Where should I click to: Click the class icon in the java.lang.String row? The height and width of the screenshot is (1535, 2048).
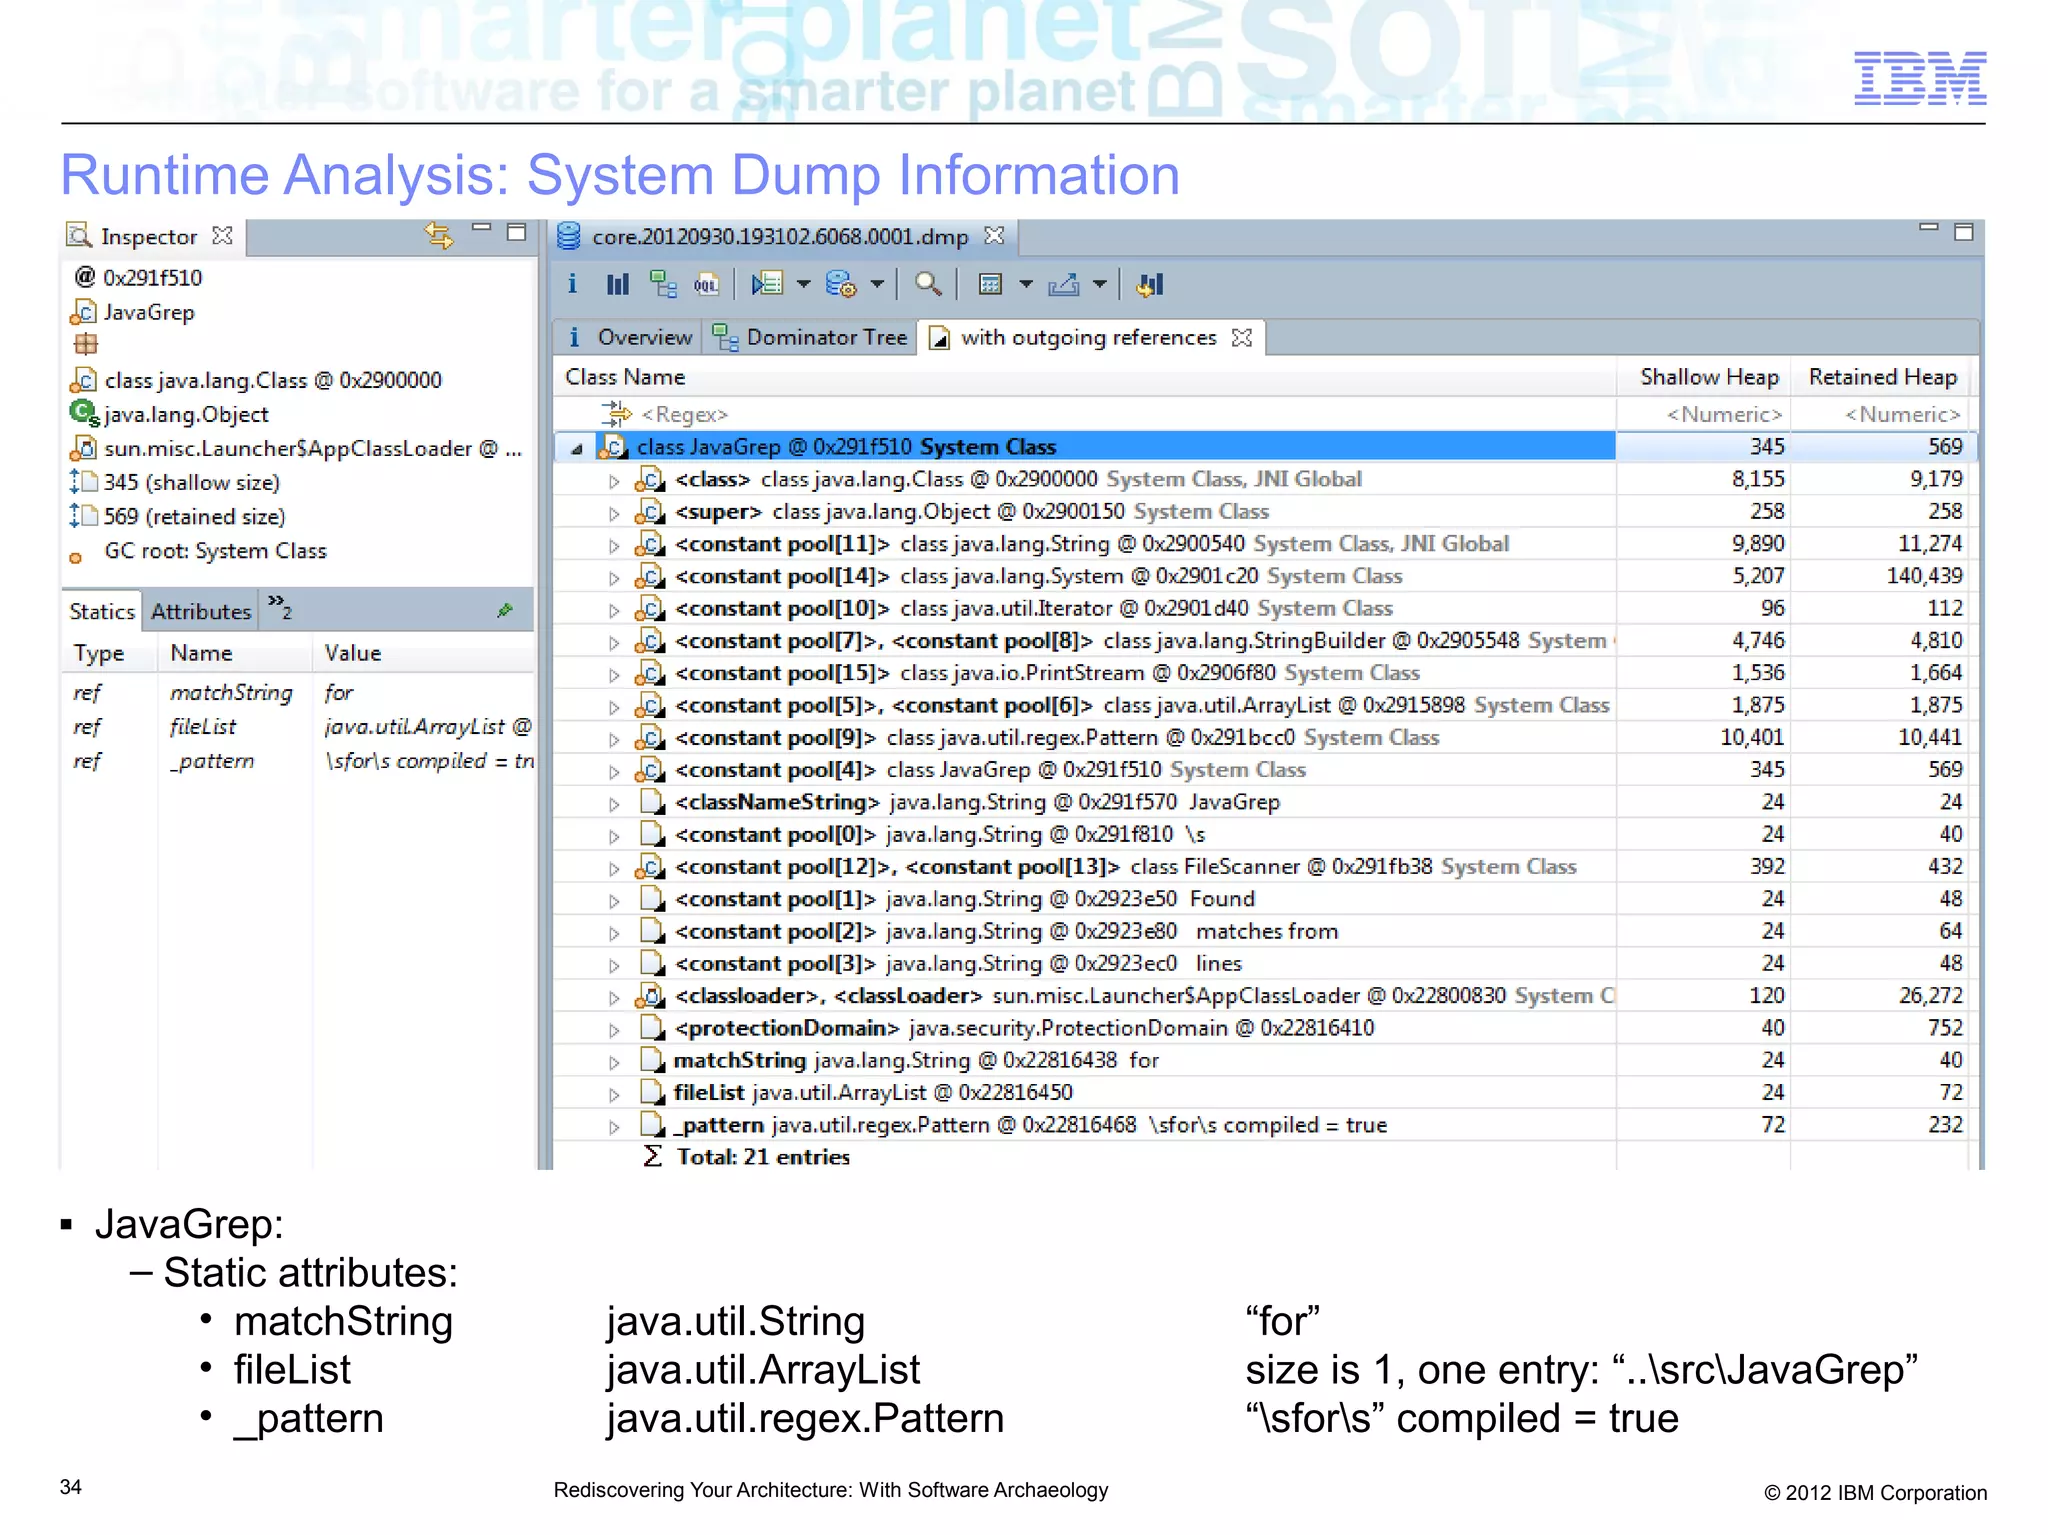(x=650, y=544)
